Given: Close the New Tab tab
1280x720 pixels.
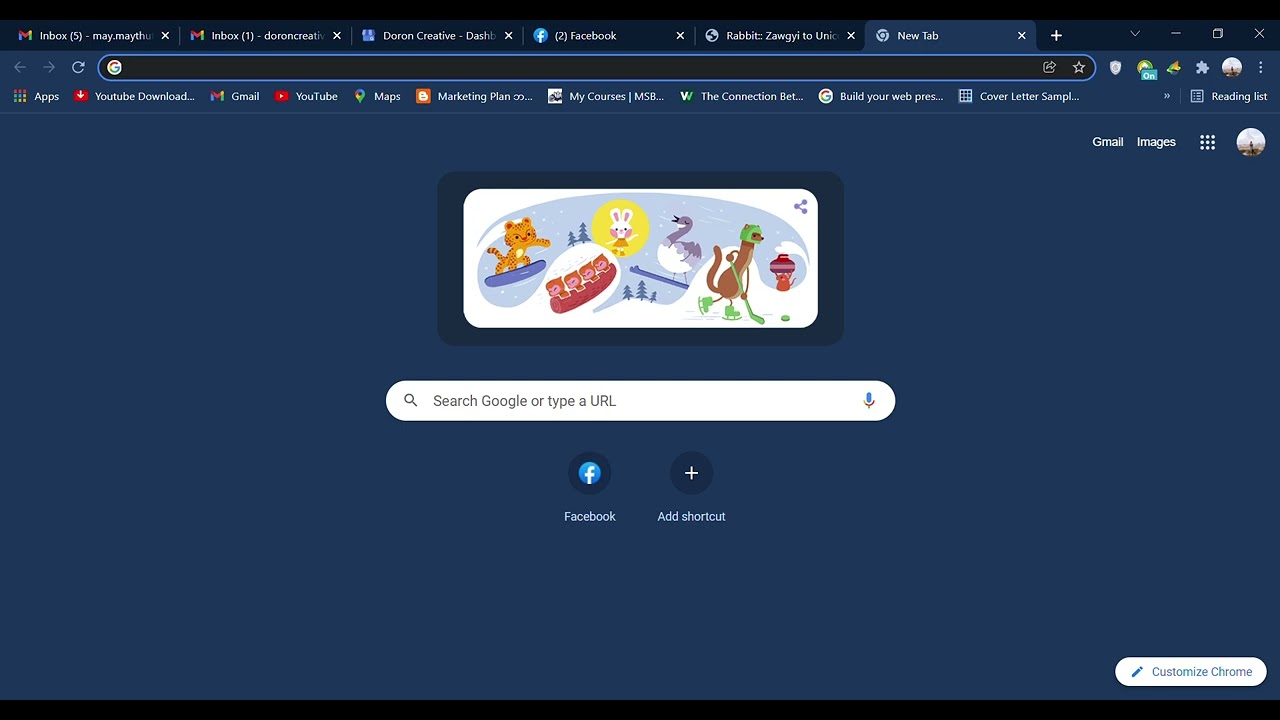Looking at the screenshot, I should [1021, 35].
